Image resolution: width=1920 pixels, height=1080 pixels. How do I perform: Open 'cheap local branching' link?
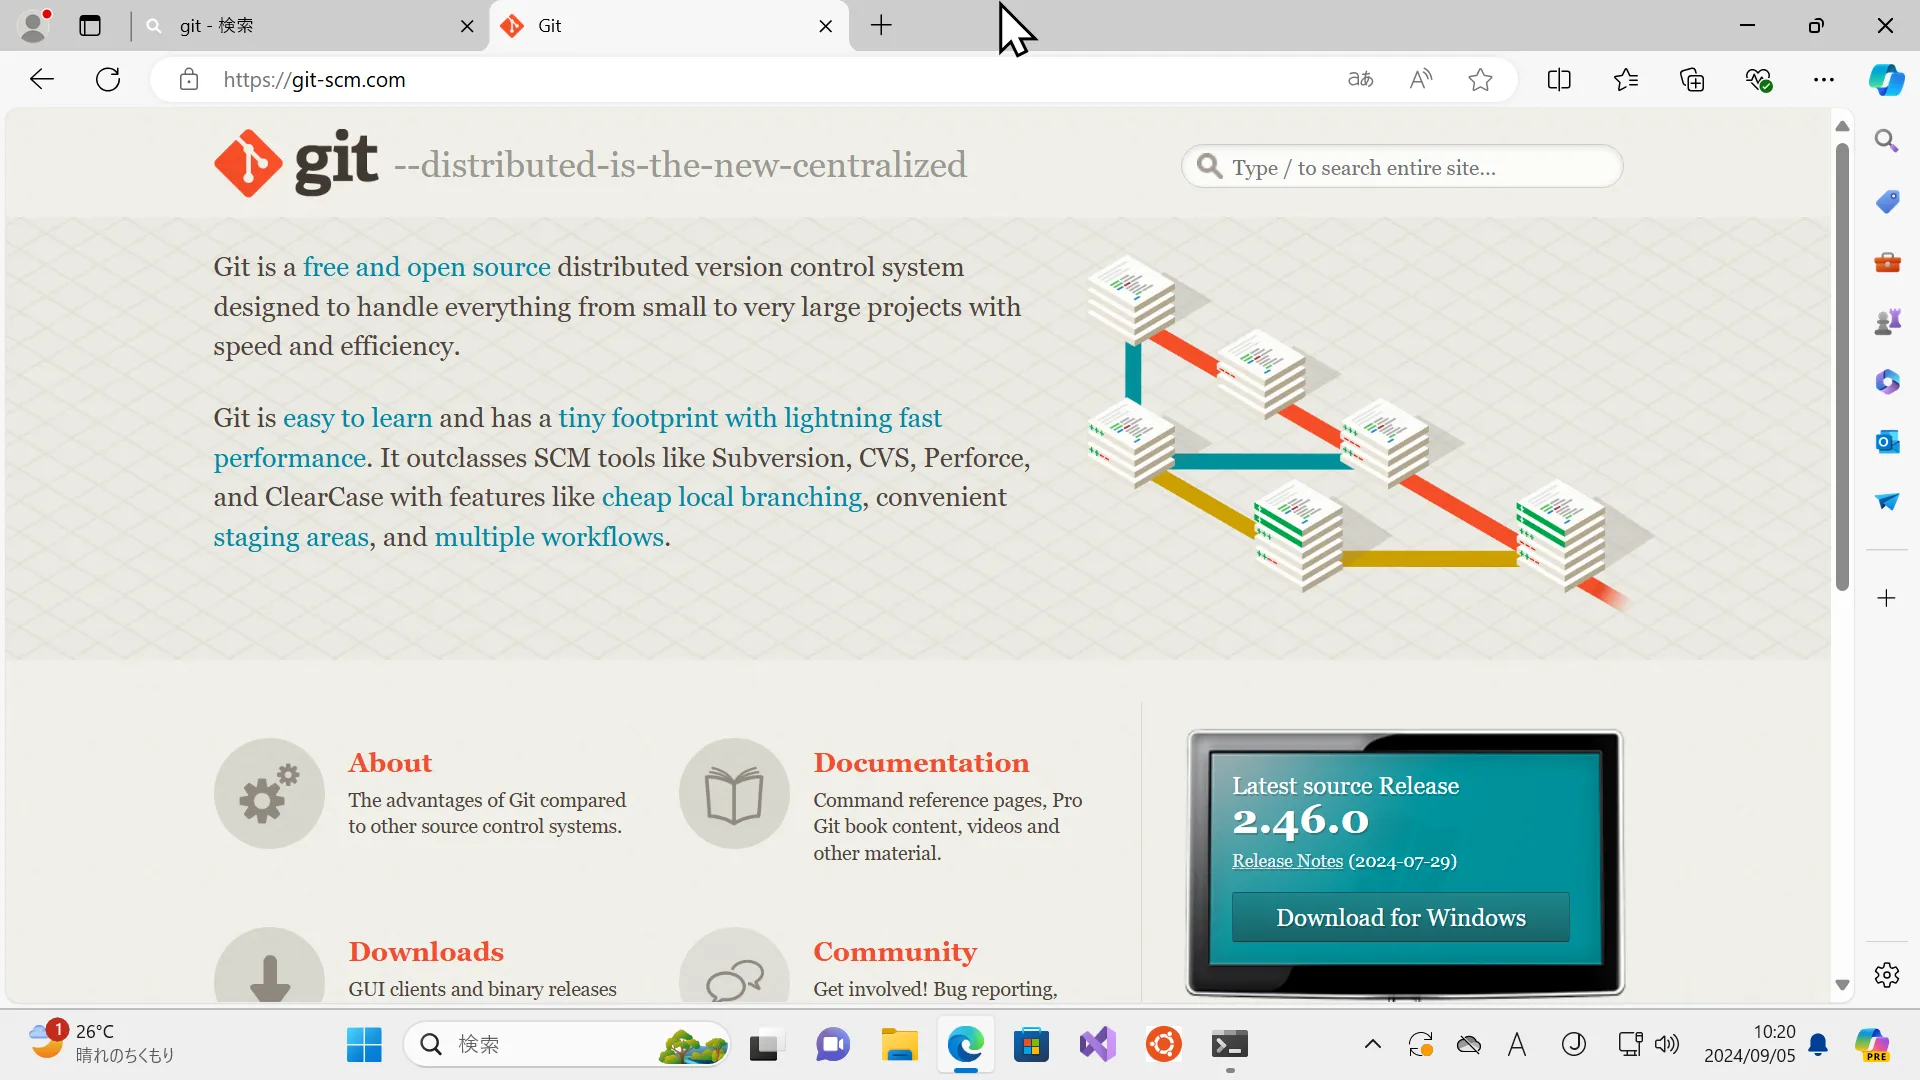pos(732,497)
